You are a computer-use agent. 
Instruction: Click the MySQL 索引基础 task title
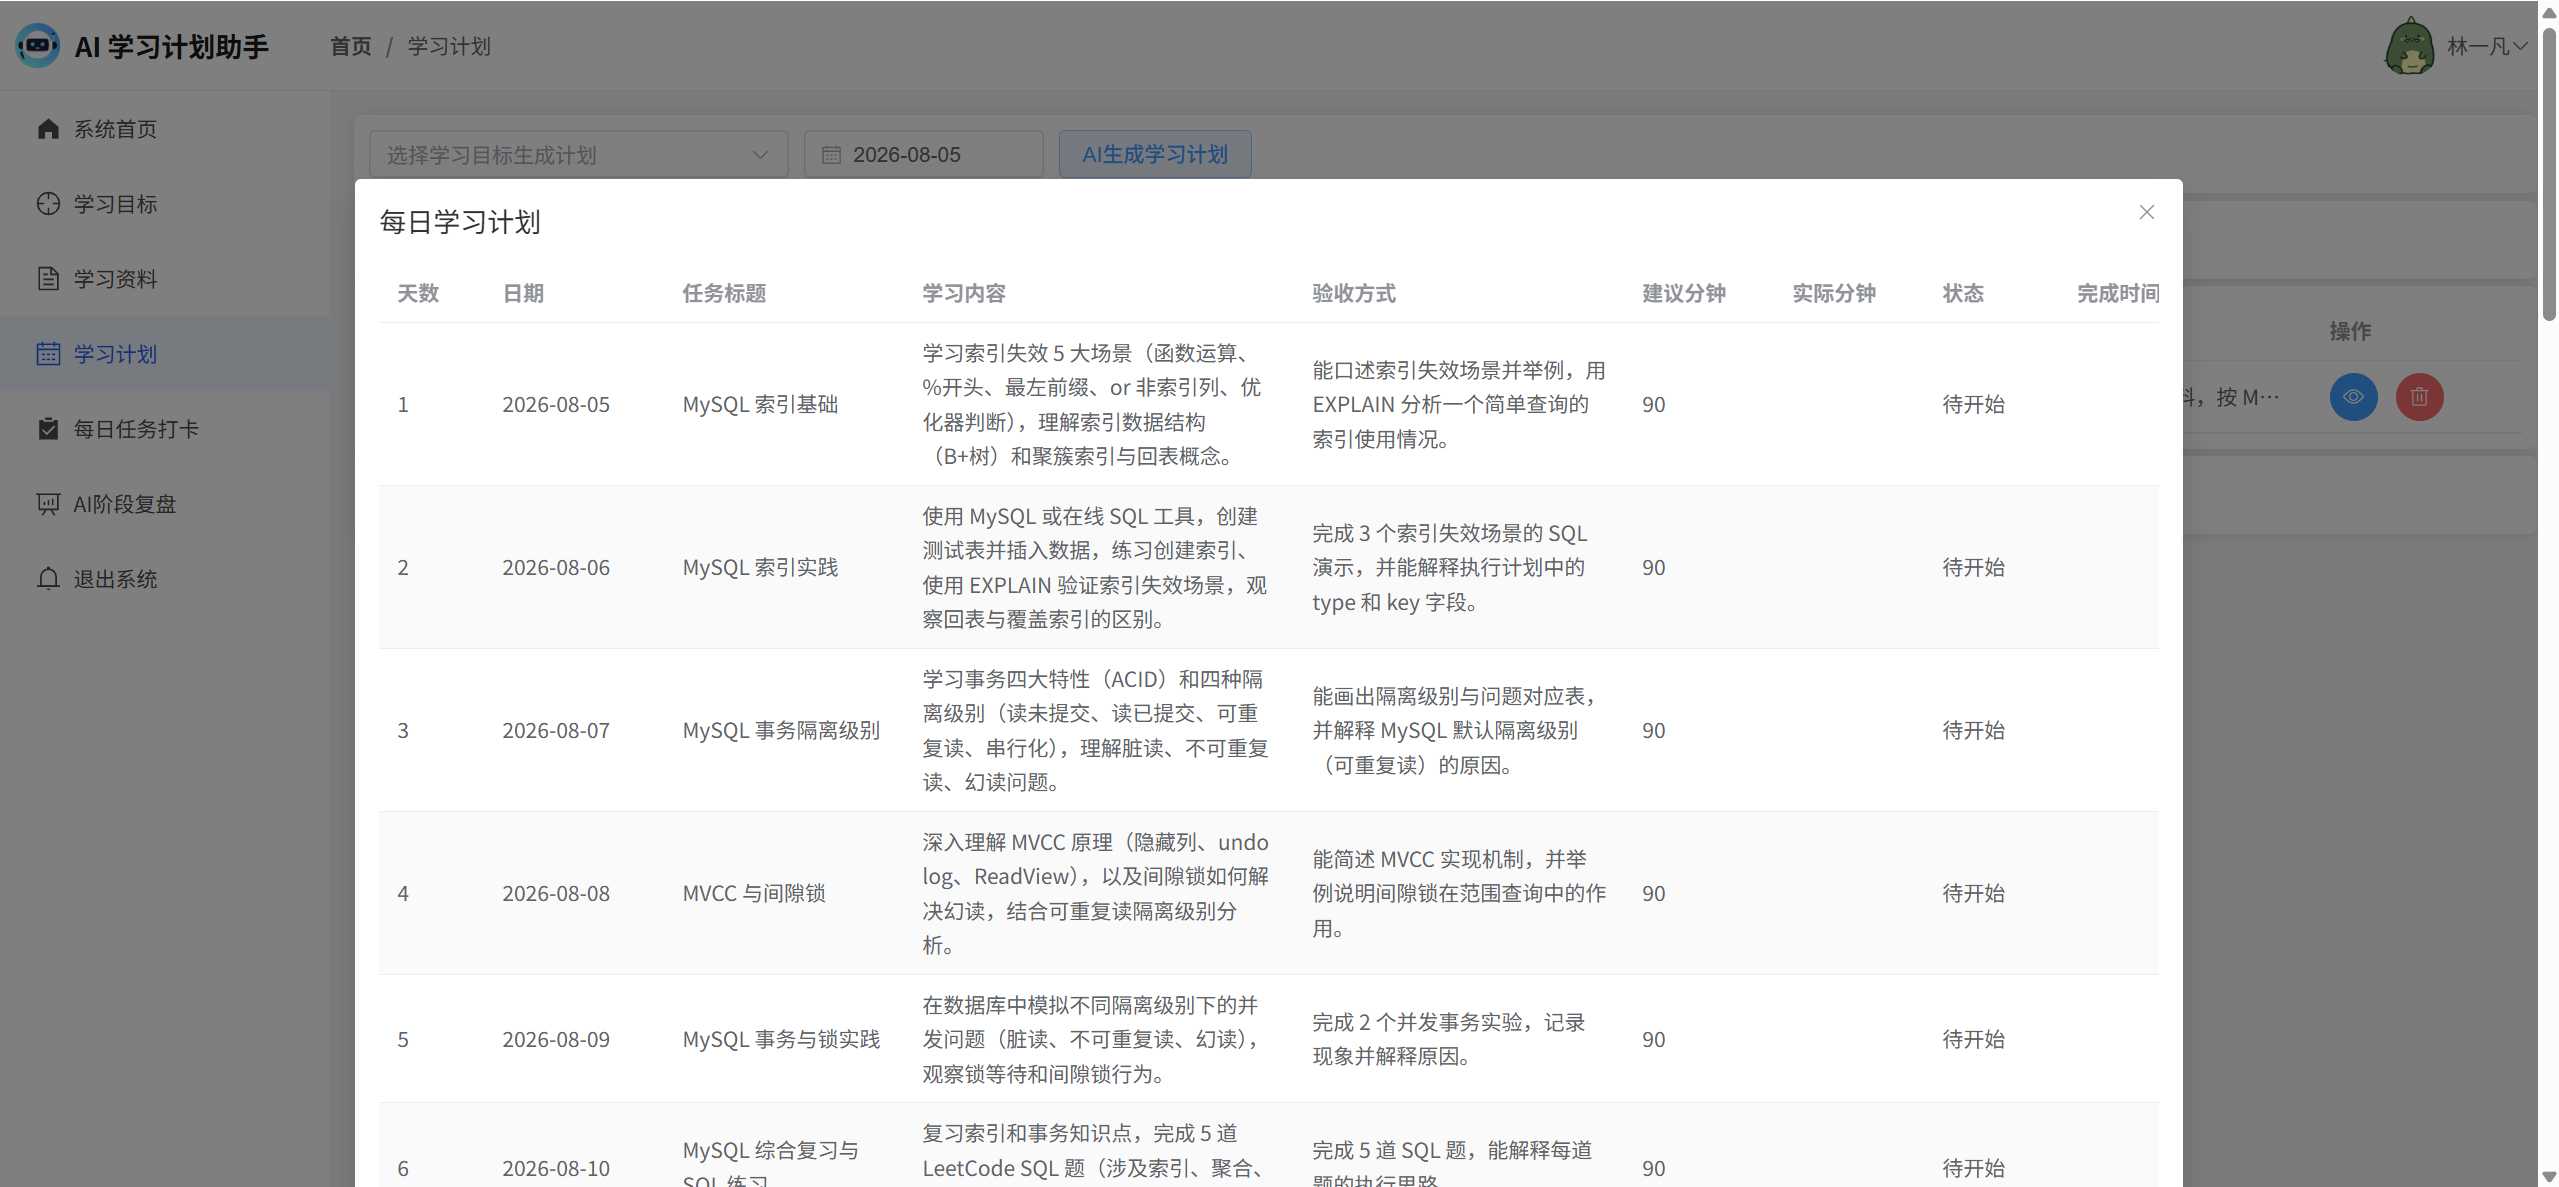760,404
